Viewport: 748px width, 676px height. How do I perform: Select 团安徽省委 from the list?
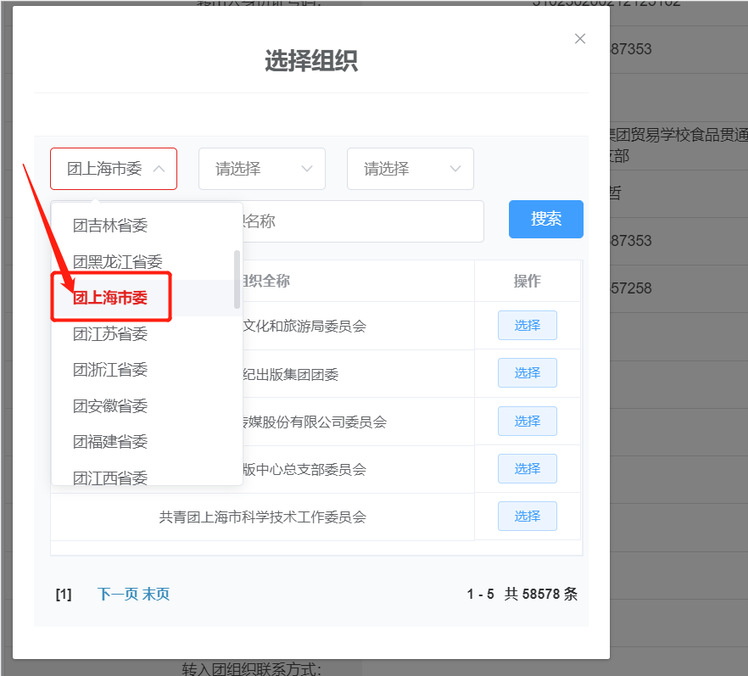point(110,406)
